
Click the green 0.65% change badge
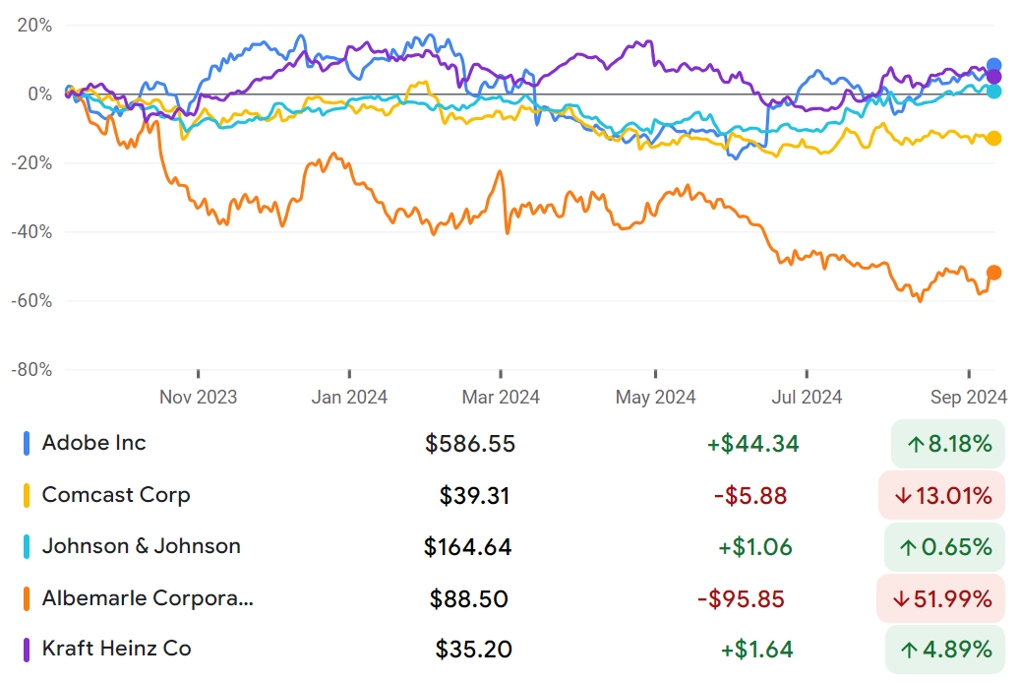945,547
